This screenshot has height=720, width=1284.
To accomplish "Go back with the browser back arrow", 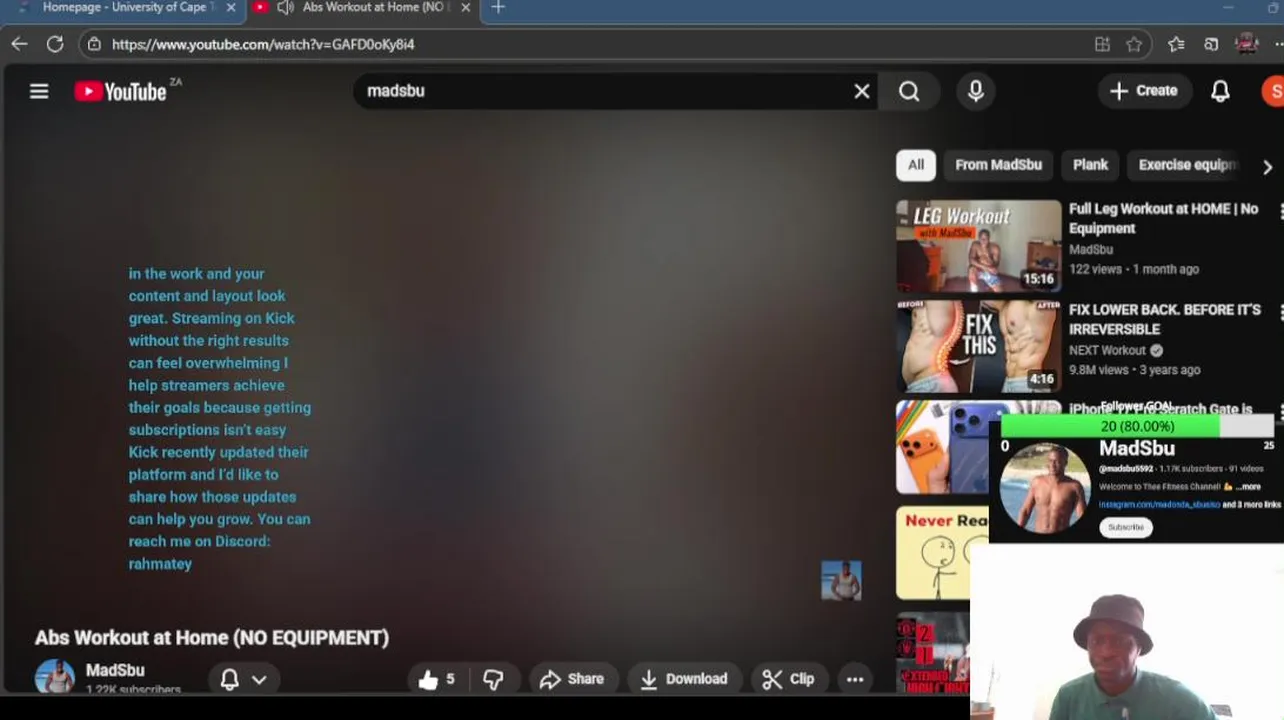I will (19, 44).
